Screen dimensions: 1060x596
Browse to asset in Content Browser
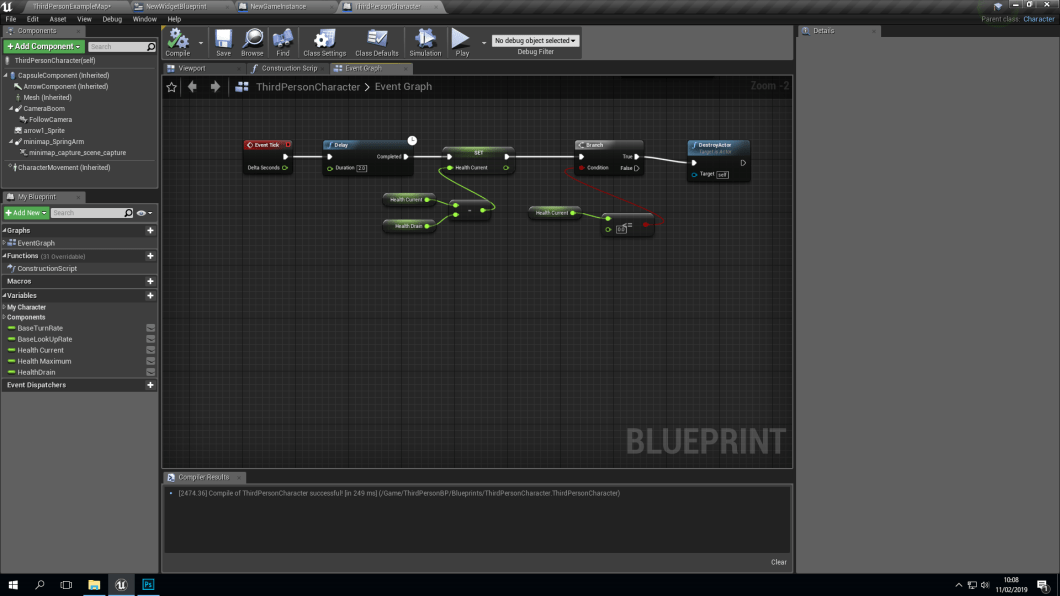coord(252,42)
